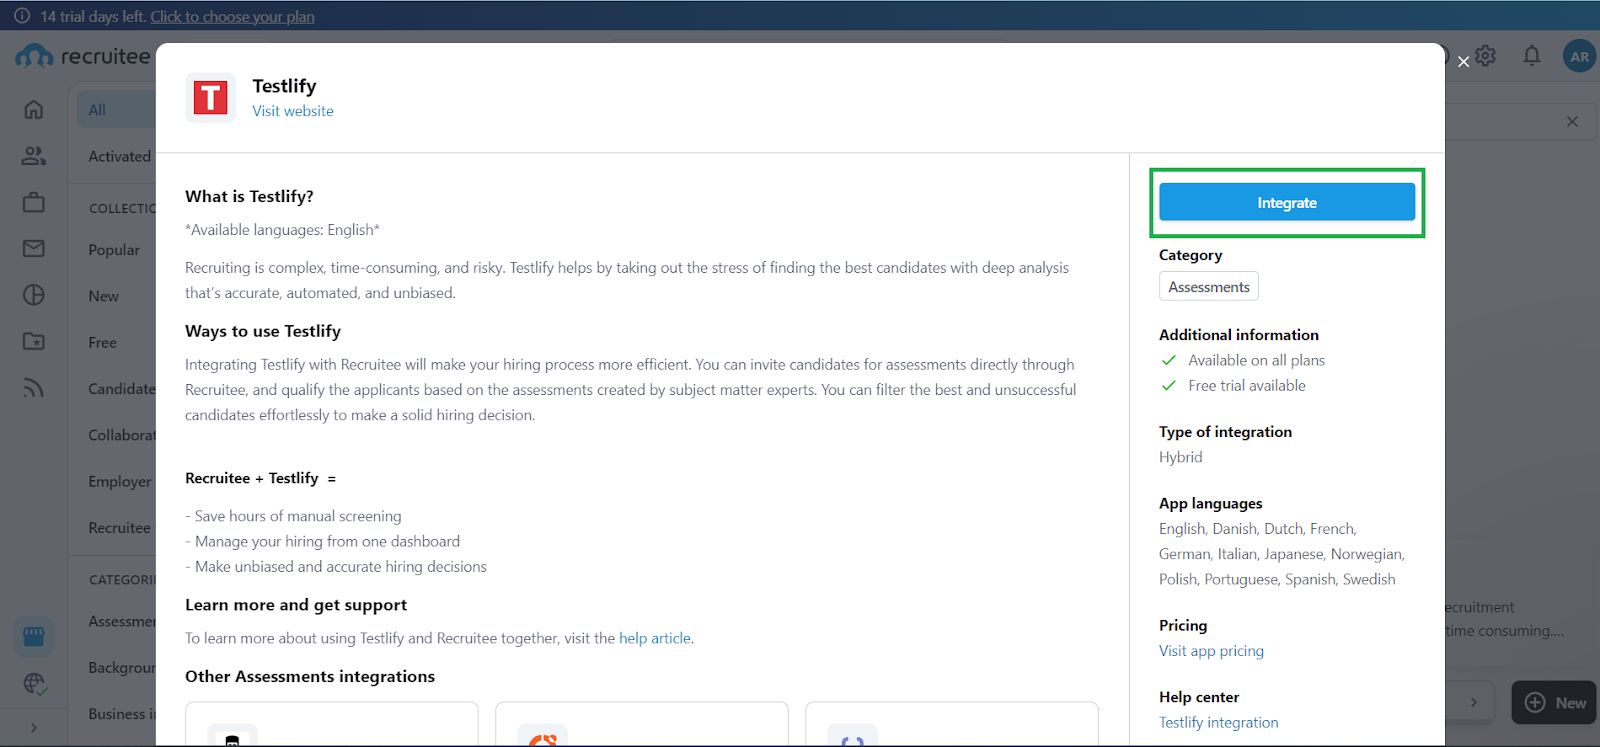The height and width of the screenshot is (747, 1600).
Task: Open the mailbox envelope icon in sidebar
Action: click(x=34, y=248)
